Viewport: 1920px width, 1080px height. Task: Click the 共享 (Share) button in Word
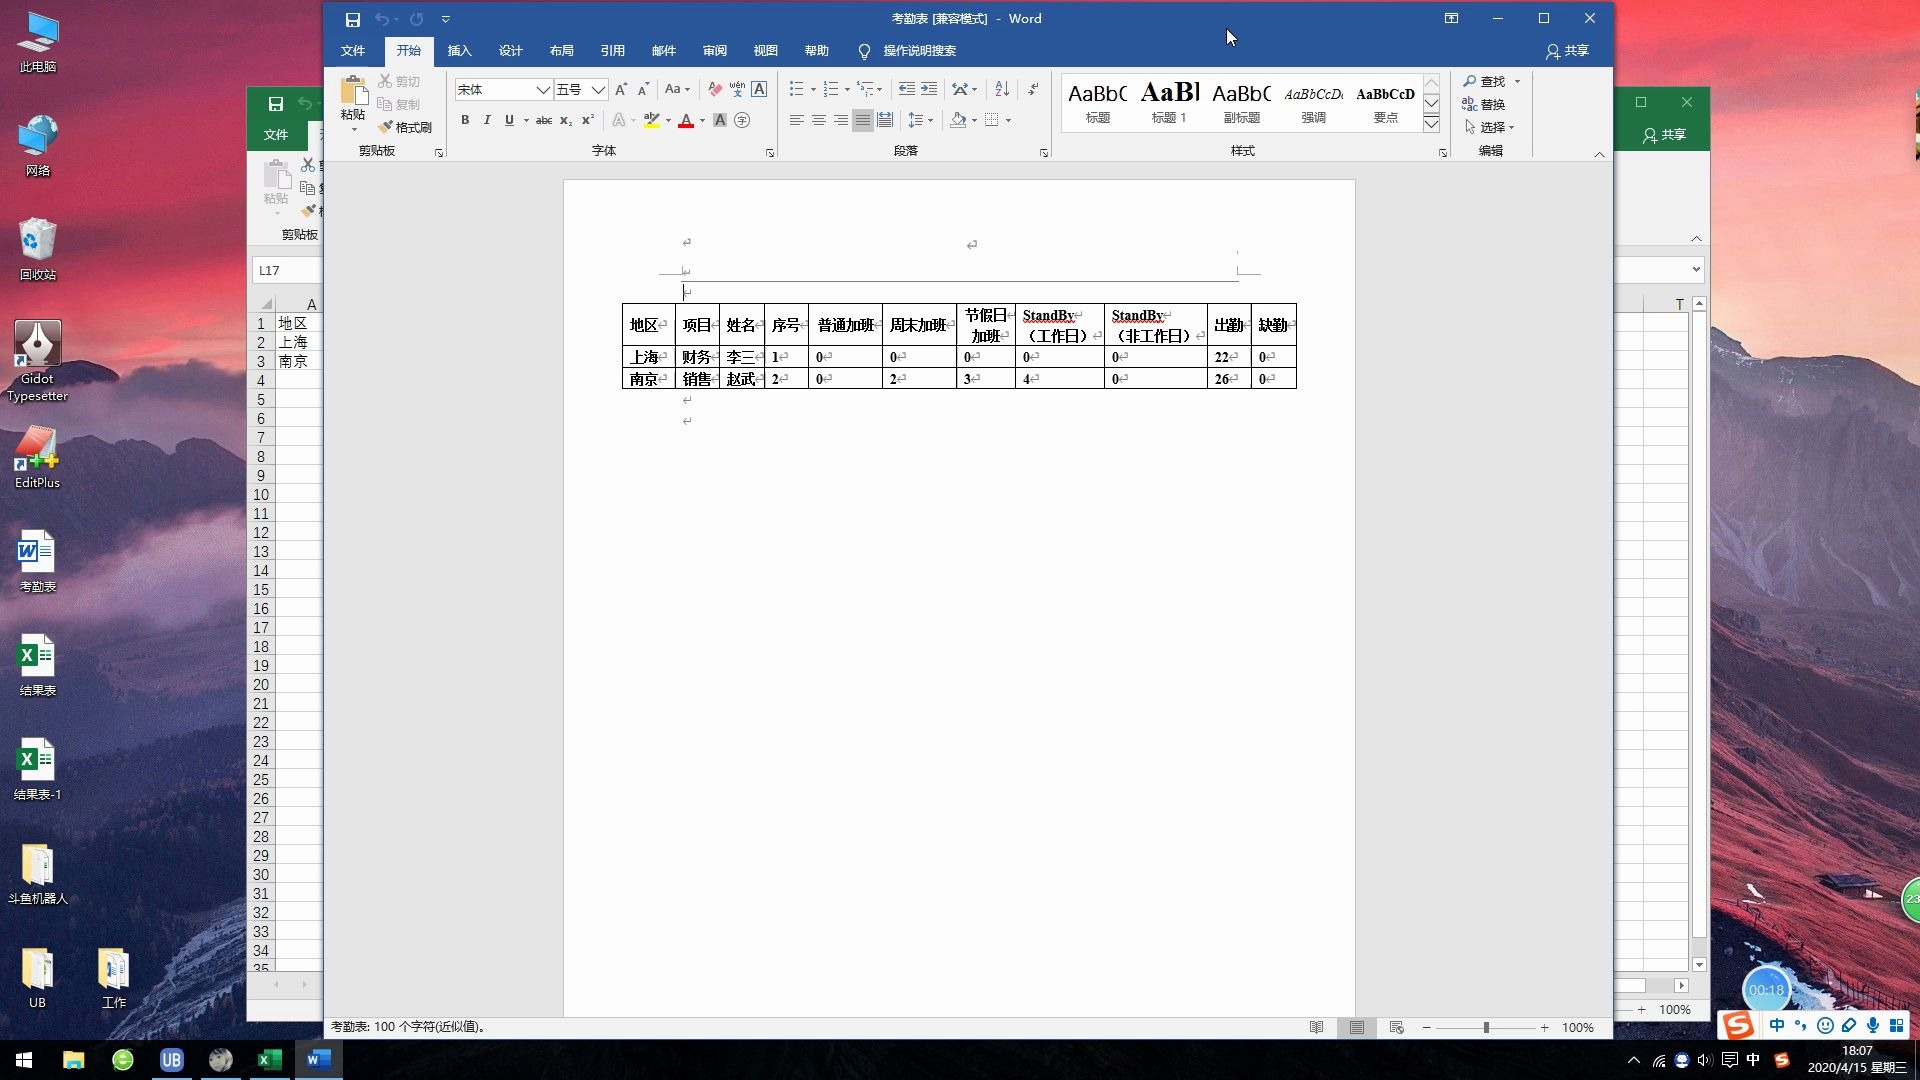click(1567, 51)
